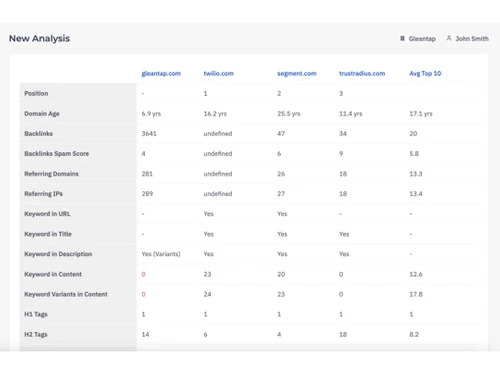Click undefined in the Backlinks Spam Score row

tap(218, 154)
